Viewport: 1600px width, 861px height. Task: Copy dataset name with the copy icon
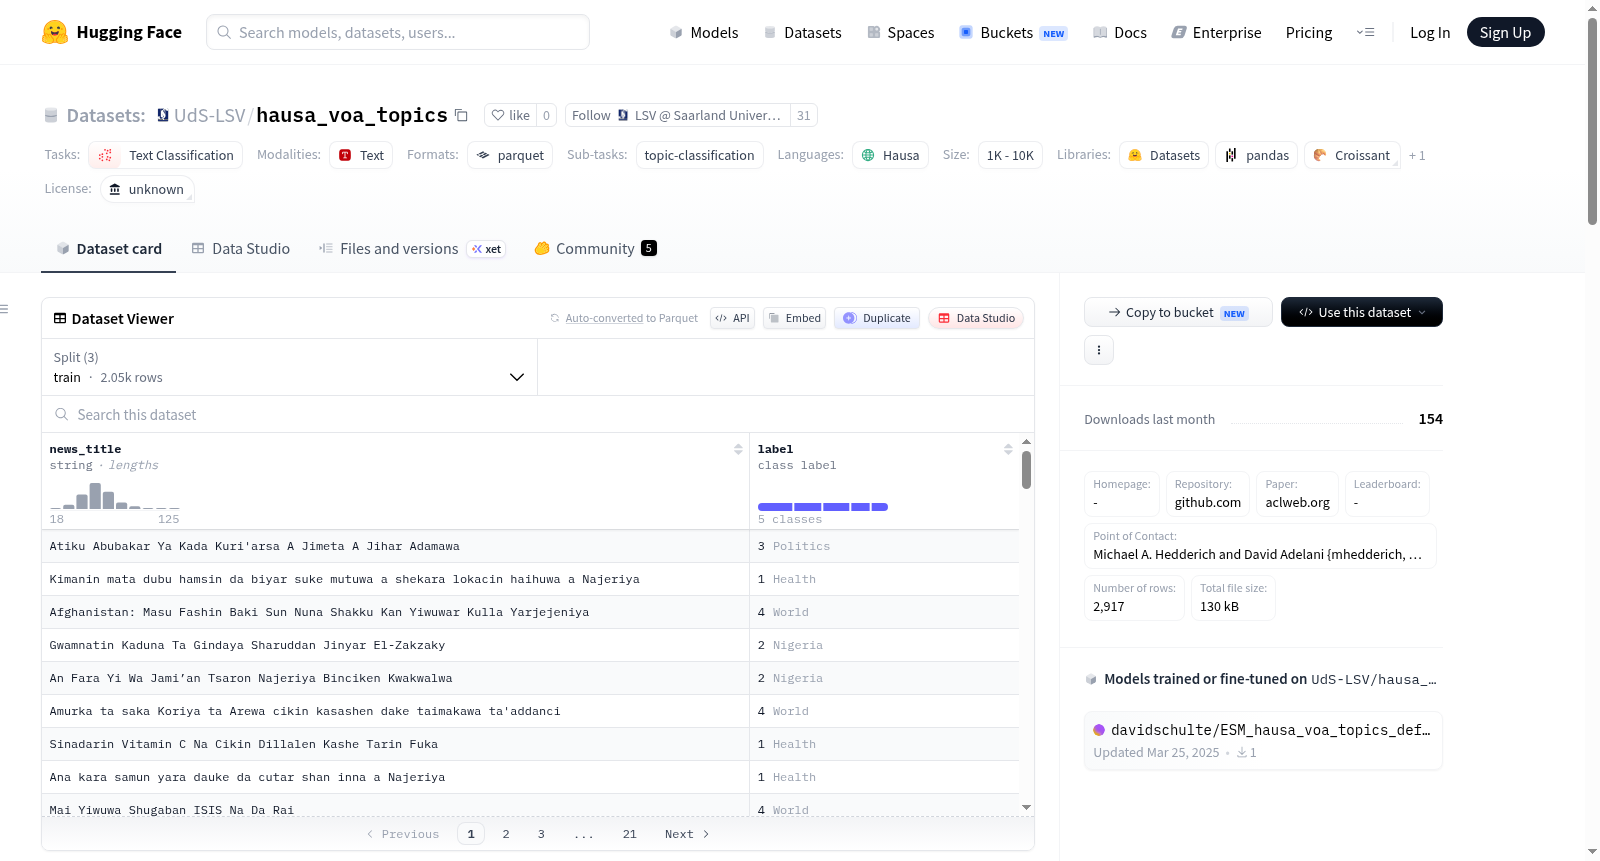coord(461,115)
